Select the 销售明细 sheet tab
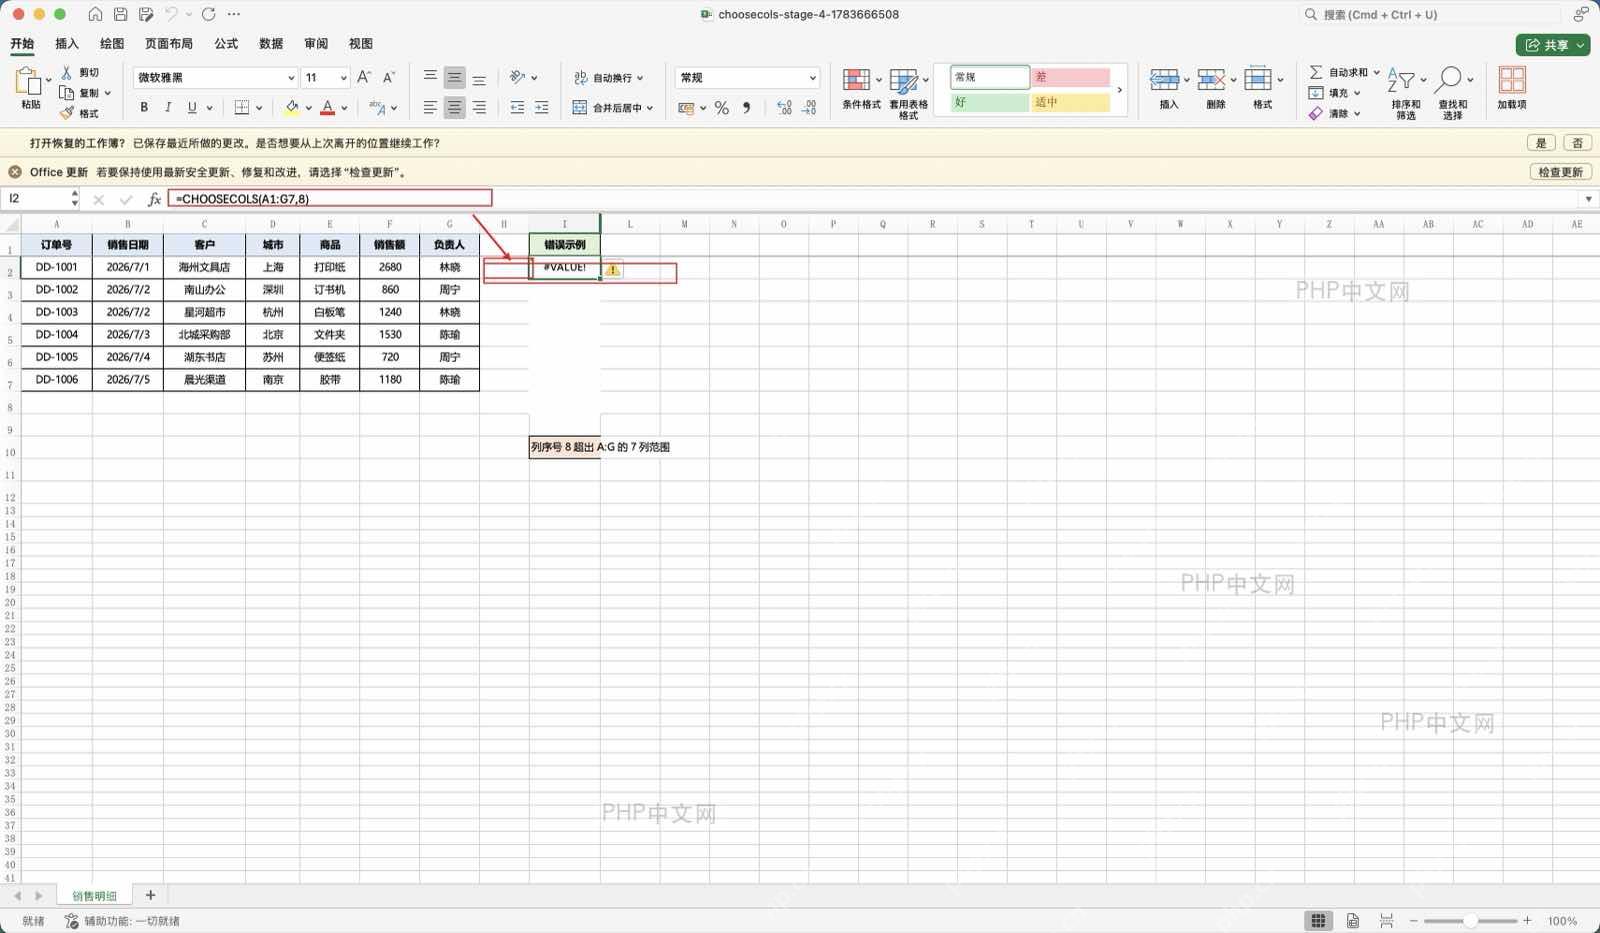 pos(94,896)
